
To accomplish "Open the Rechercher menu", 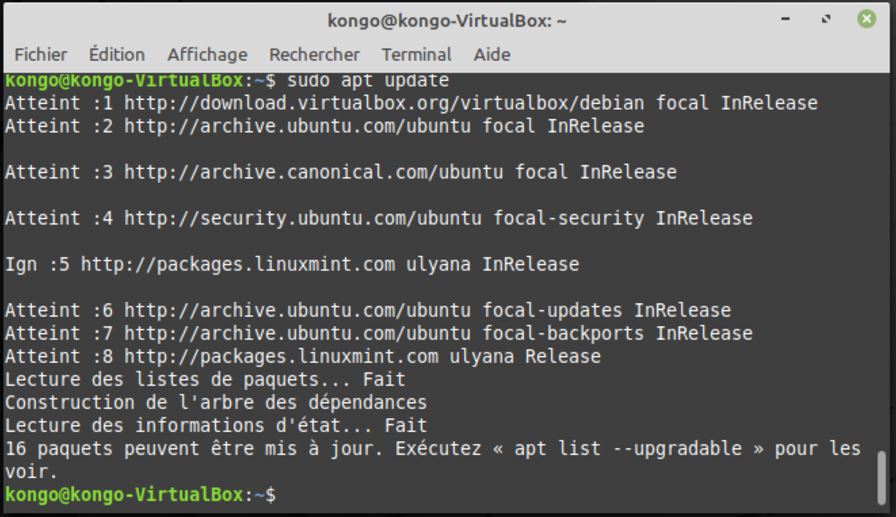I will point(314,55).
